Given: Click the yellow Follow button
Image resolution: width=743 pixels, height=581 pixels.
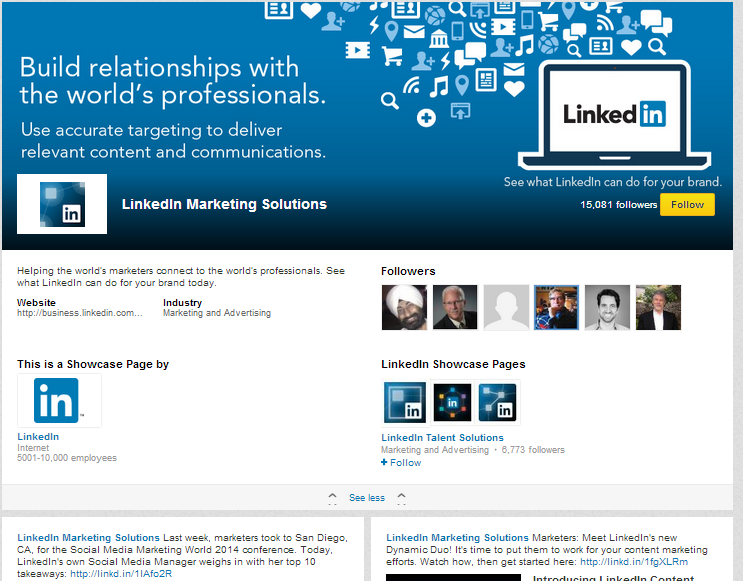Looking at the screenshot, I should [687, 205].
